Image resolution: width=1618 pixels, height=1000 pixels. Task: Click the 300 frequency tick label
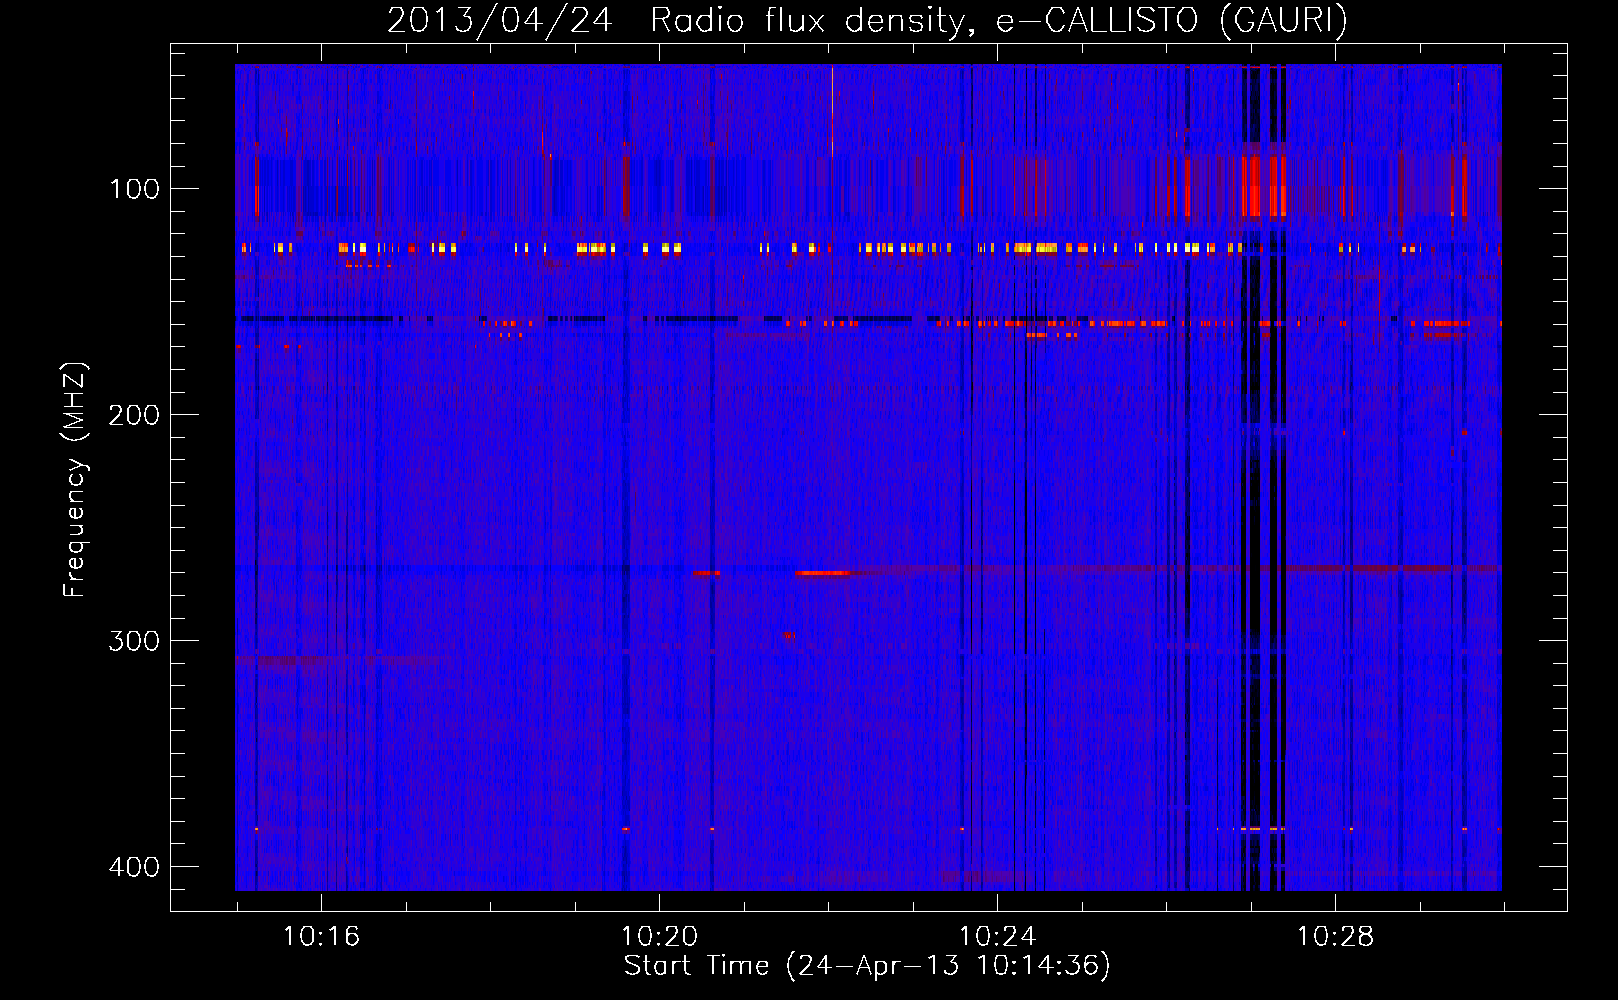click(x=134, y=641)
